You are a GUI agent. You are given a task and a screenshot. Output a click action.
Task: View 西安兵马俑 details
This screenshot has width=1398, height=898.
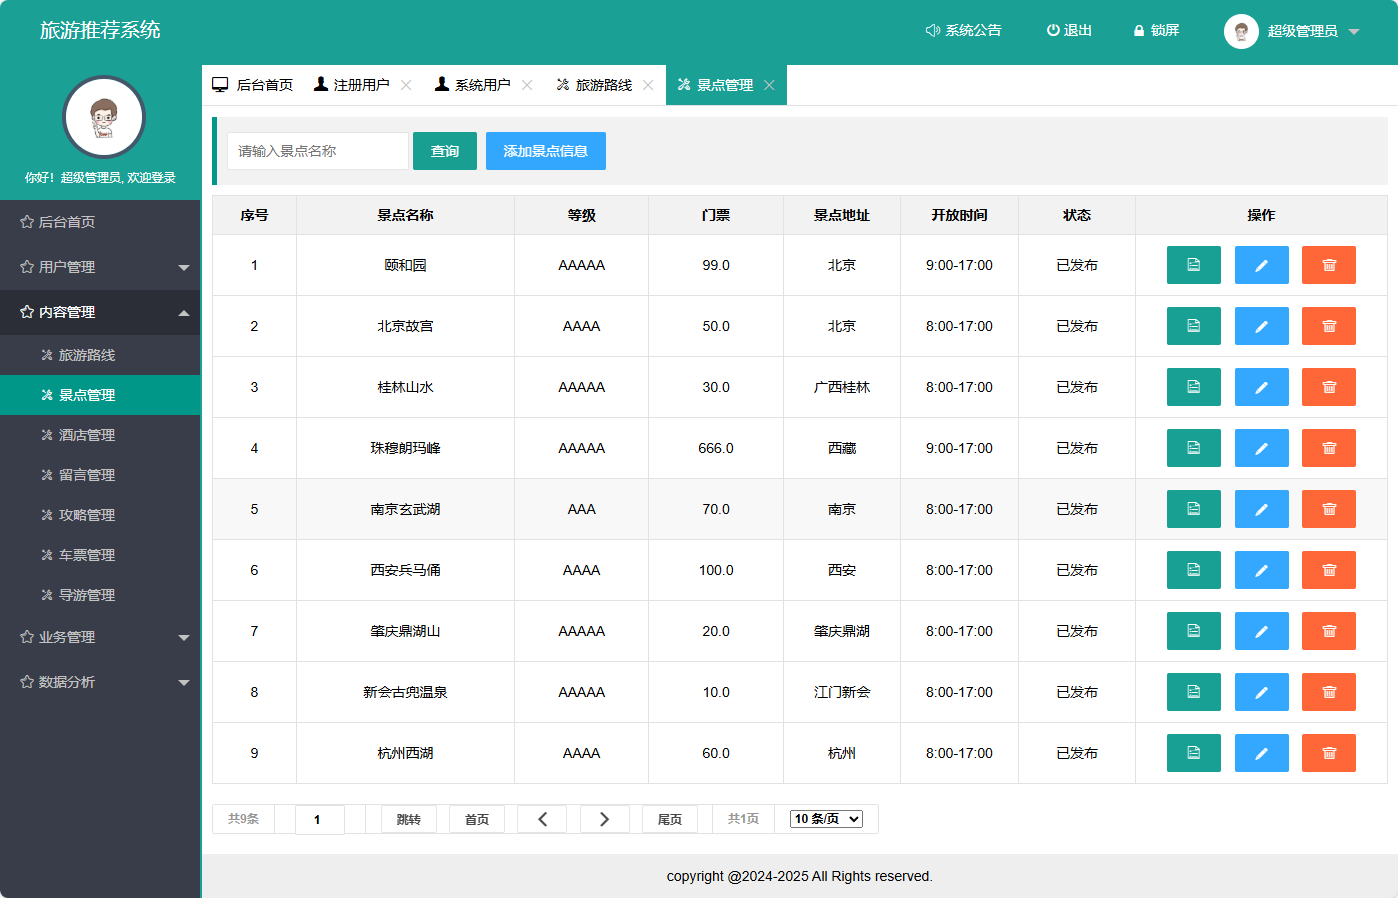click(1193, 570)
